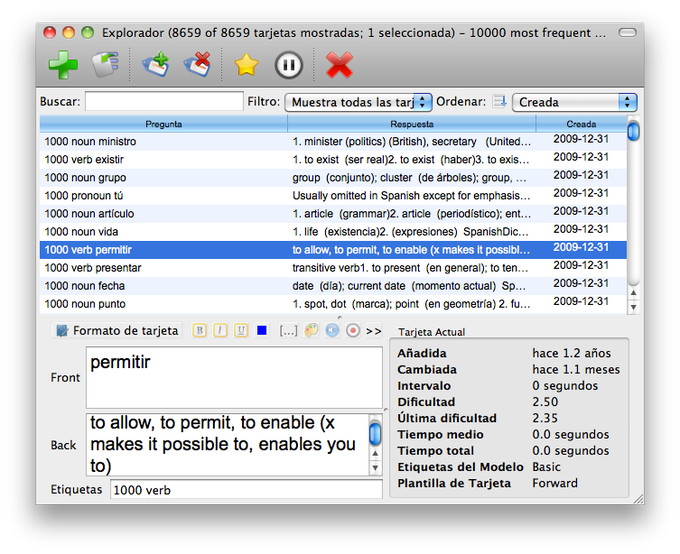Click the Buscar search field

pyautogui.click(x=164, y=102)
